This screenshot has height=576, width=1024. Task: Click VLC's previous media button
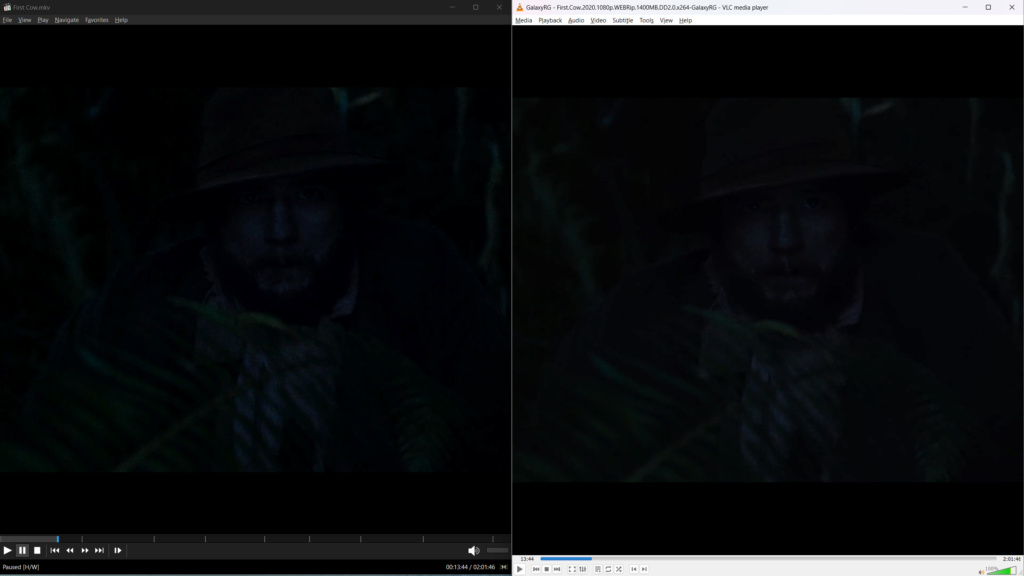pyautogui.click(x=536, y=569)
